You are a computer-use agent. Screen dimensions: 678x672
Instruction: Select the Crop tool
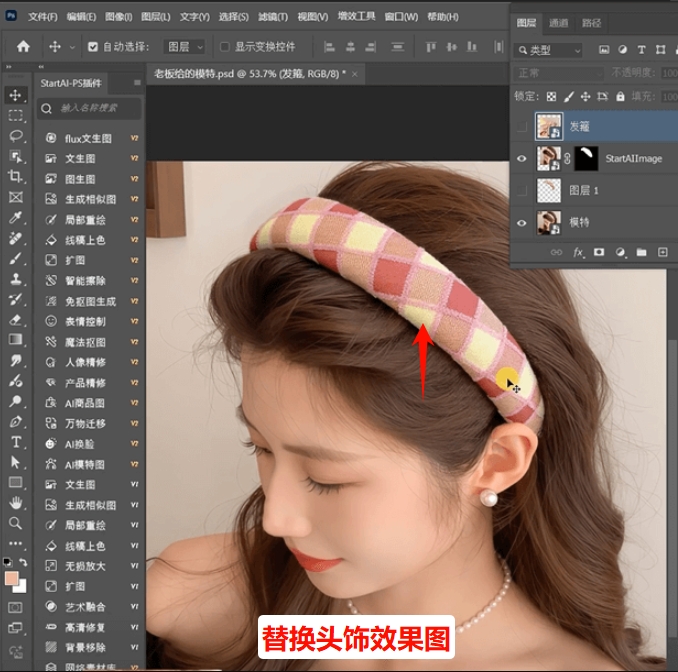(x=16, y=176)
